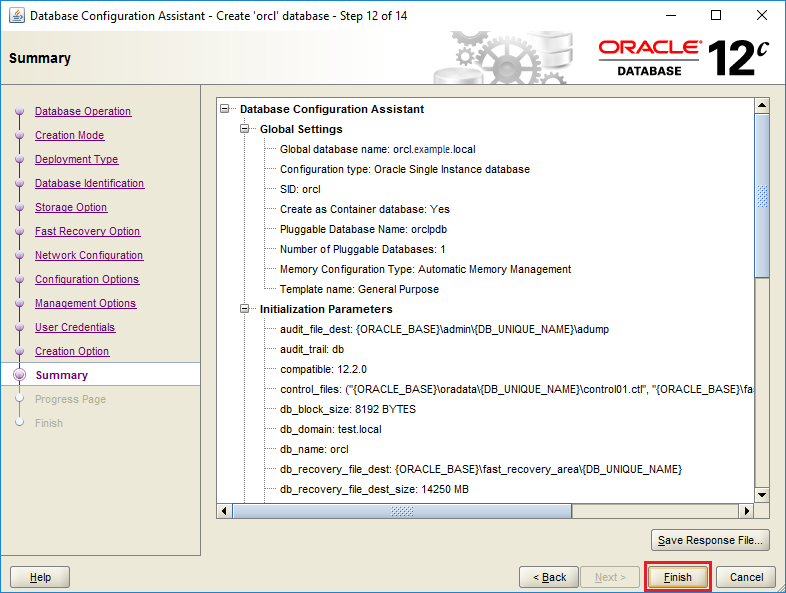Click the horizontal scrollbar thumb

tap(402, 511)
